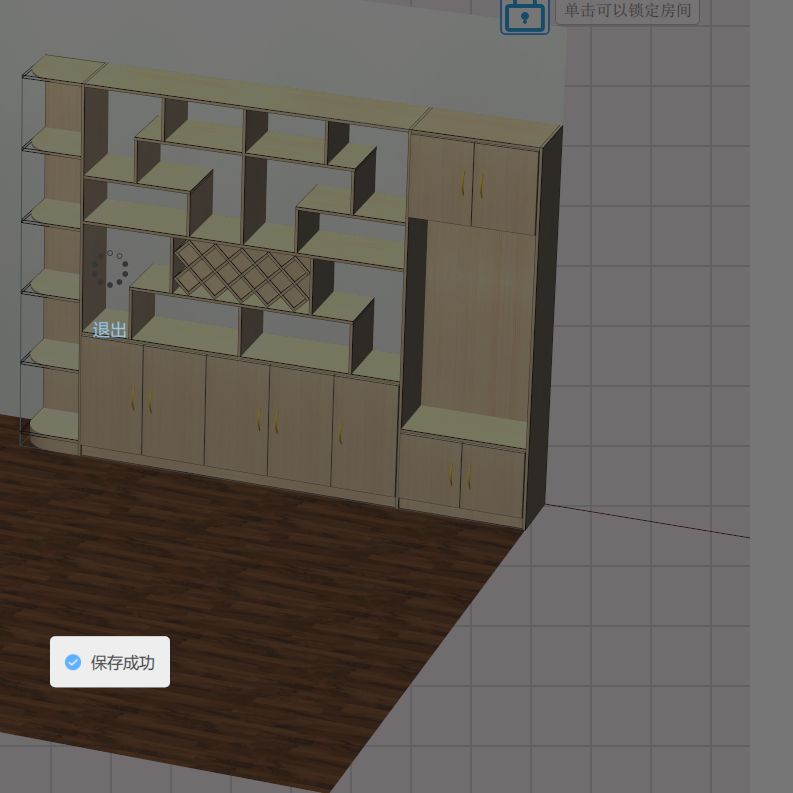Click the 退出 exit link
The image size is (793, 793).
pos(110,330)
